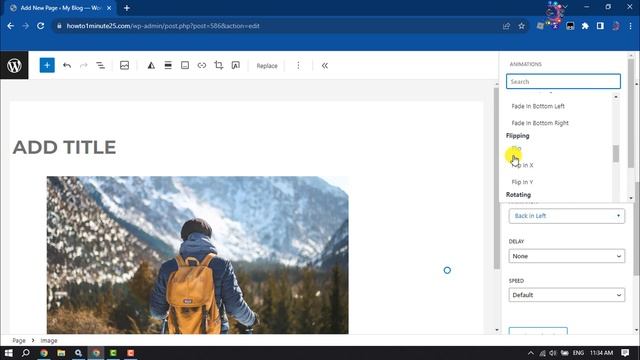640x360 pixels.
Task: Add text over the image
Action: 236,65
